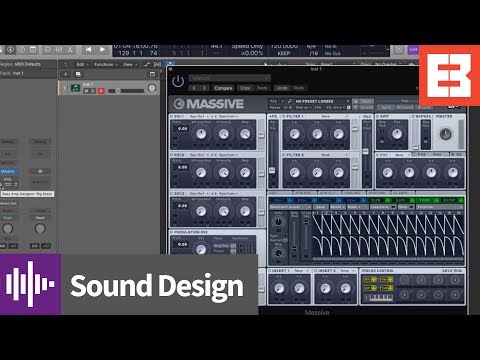Open the OSC1 Spectrum mode dropdown
This screenshot has width=480, height=360.
228,117
